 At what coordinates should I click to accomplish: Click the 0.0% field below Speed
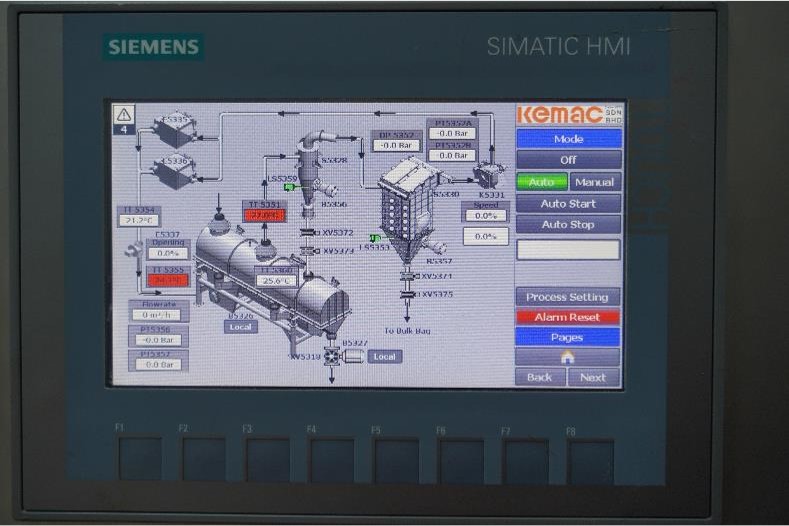click(x=486, y=236)
